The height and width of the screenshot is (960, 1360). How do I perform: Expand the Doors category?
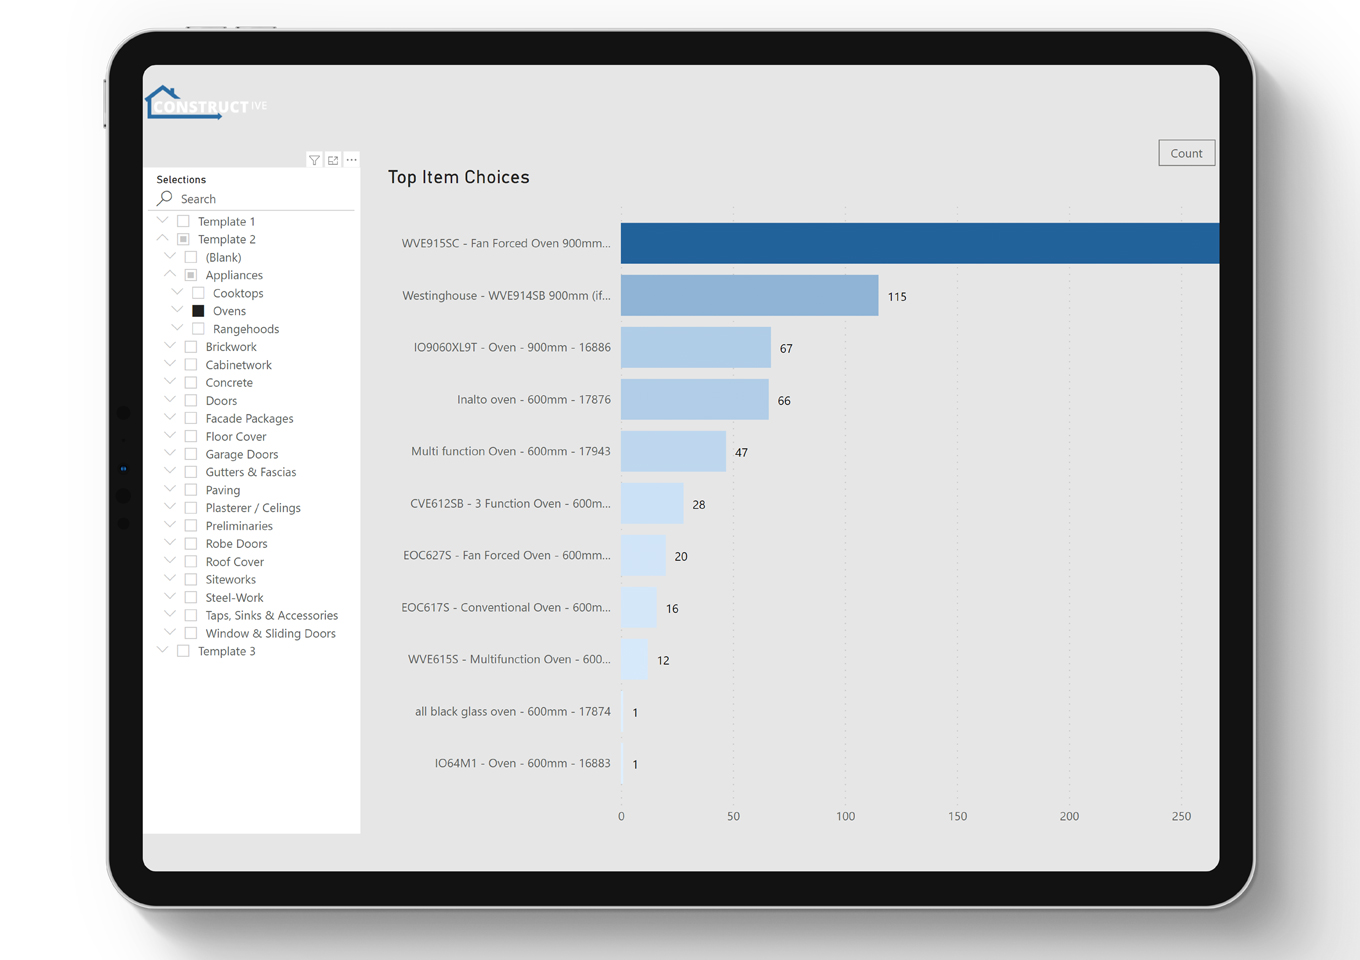click(x=170, y=400)
